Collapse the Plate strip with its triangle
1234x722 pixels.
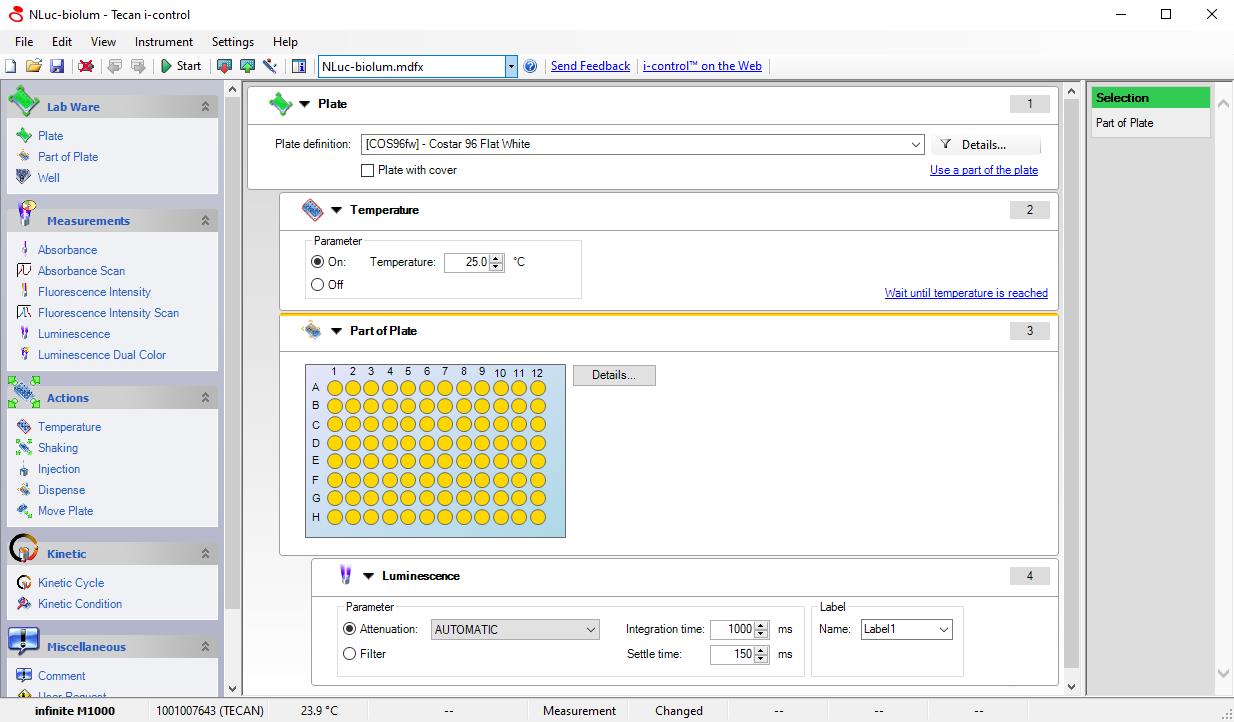coord(305,104)
